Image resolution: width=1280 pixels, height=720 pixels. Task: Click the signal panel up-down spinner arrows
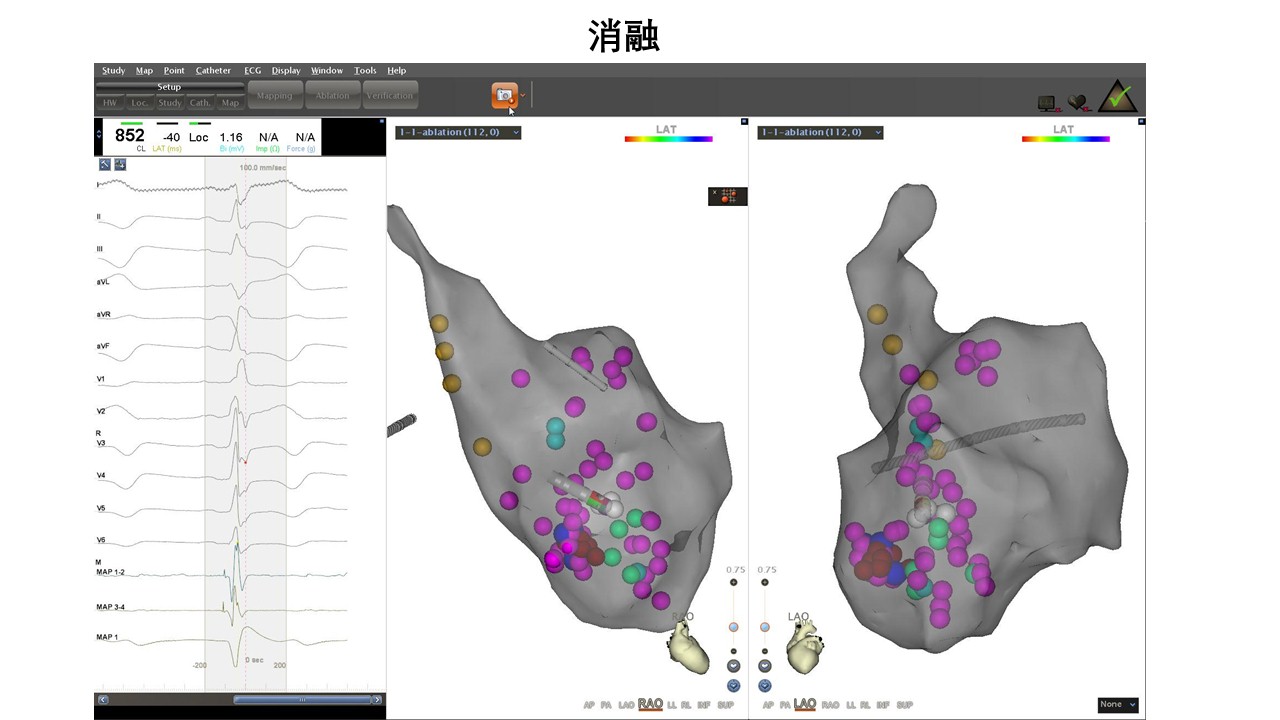(x=99, y=133)
